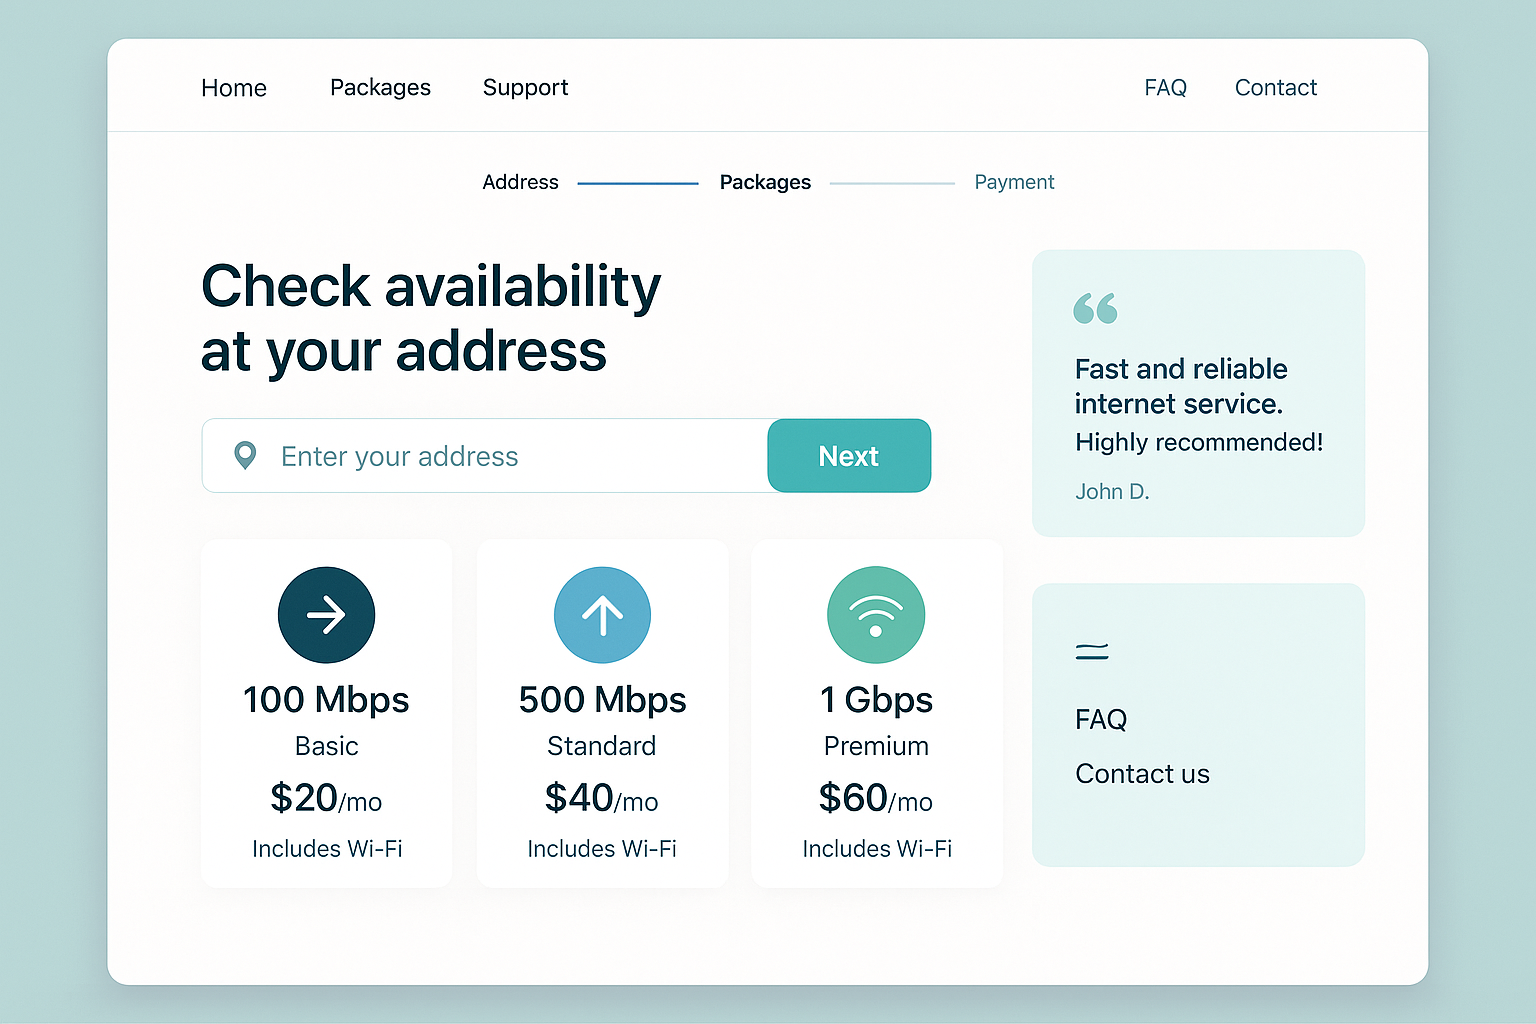Click the equals icon above FAQ links
Image resolution: width=1536 pixels, height=1024 pixels.
pyautogui.click(x=1092, y=650)
